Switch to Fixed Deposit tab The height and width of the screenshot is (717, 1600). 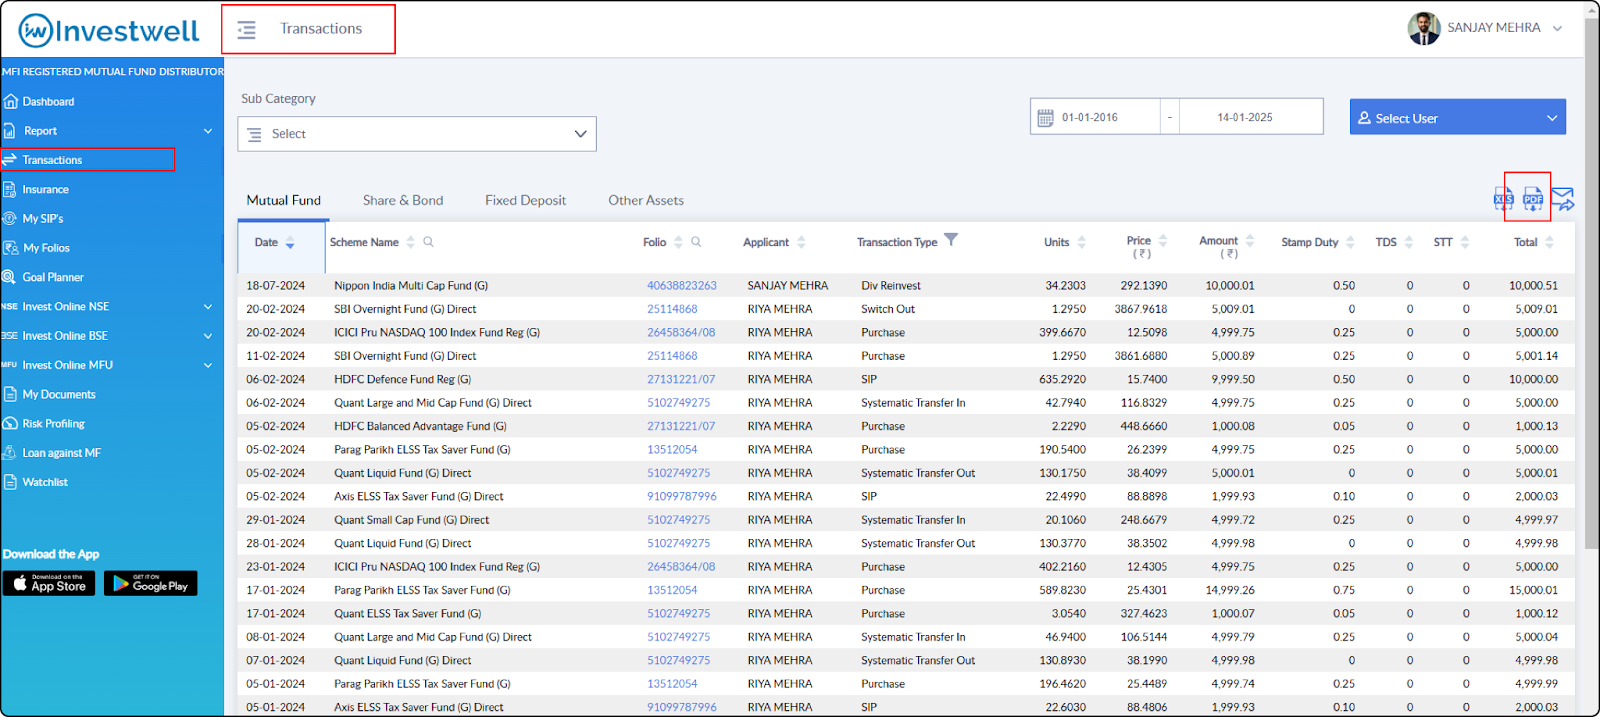click(526, 201)
